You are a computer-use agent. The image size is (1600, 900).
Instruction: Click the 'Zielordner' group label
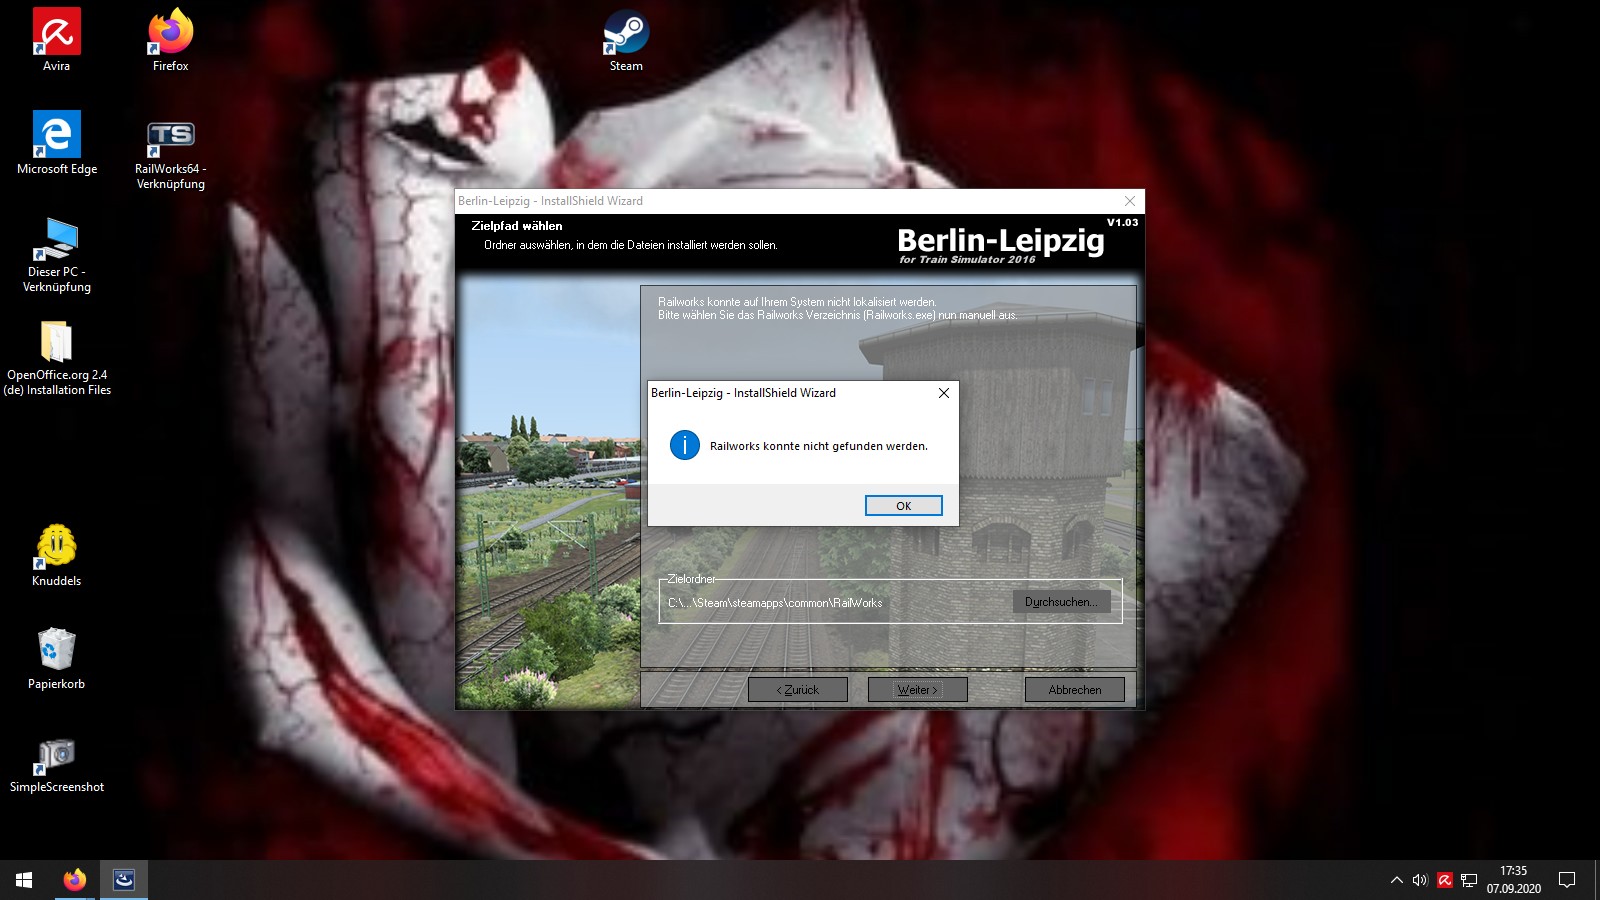692,579
